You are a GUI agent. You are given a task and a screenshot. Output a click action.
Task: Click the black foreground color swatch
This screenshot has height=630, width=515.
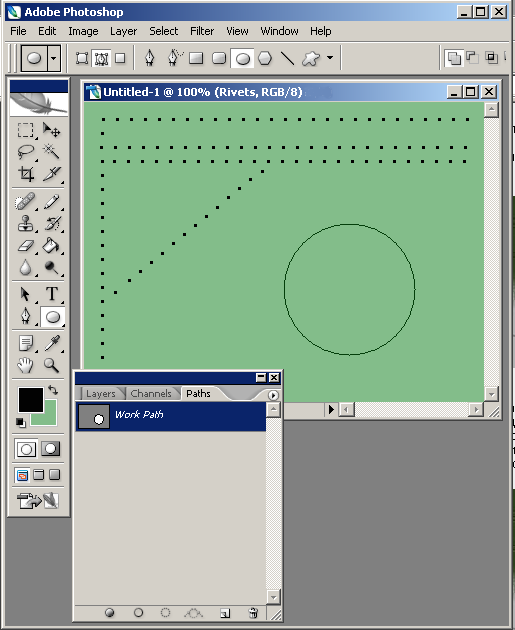(x=31, y=400)
